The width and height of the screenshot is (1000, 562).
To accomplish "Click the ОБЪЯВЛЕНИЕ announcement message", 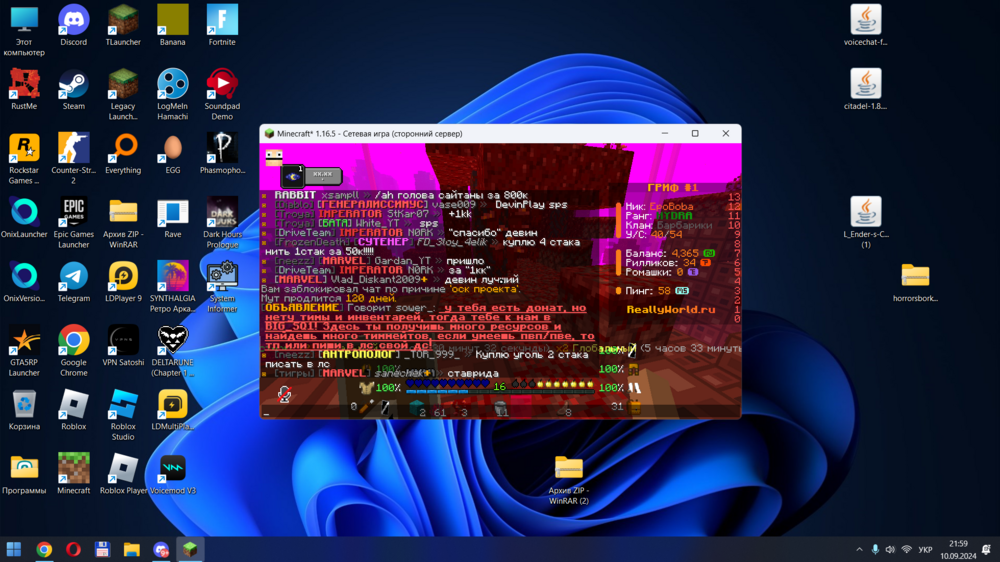I will click(428, 327).
